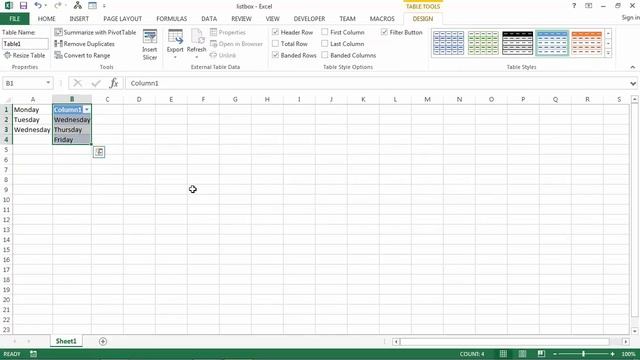
Task: Toggle the Header Row checkbox
Action: [276, 32]
